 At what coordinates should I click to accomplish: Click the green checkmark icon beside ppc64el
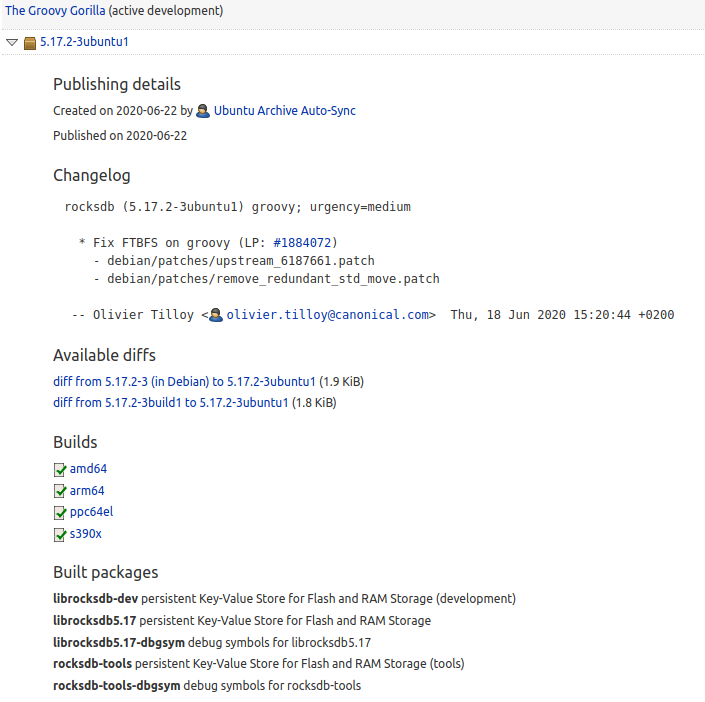pyautogui.click(x=60, y=513)
